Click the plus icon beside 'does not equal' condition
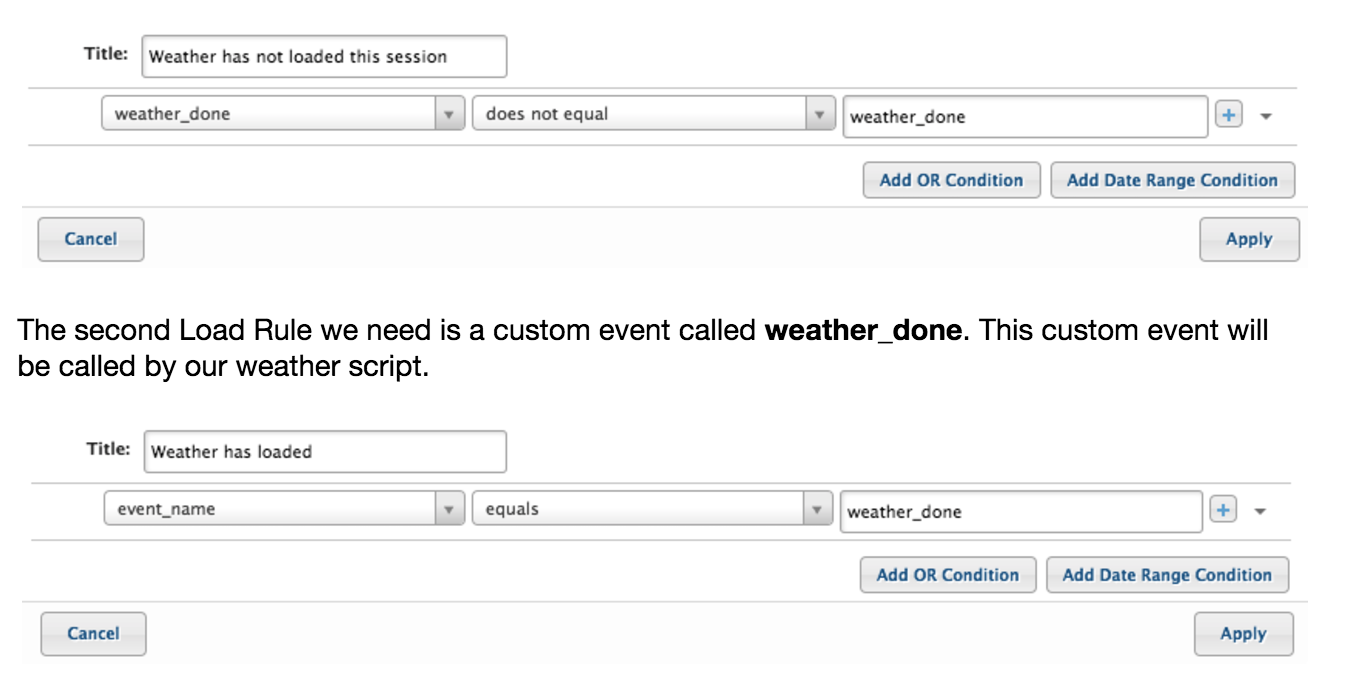The image size is (1354, 680). point(1227,115)
